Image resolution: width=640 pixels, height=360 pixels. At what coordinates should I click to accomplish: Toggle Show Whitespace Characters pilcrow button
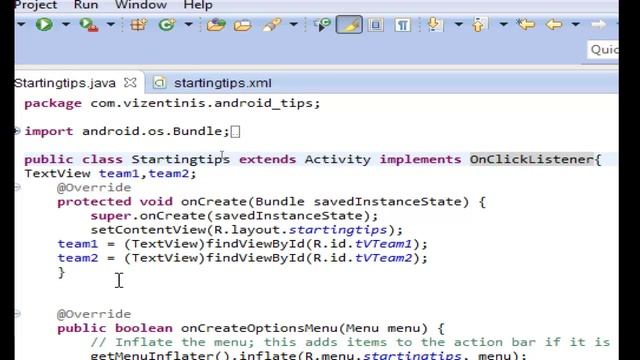click(x=402, y=25)
